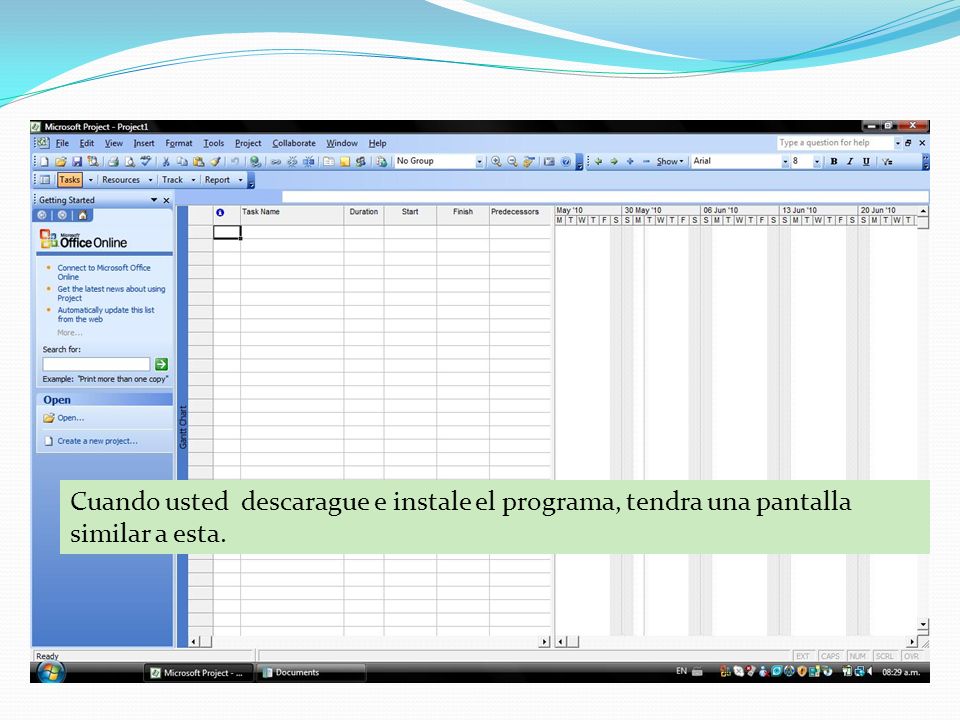The image size is (960, 720).
Task: Expand the Resources guide dropdown arrow
Action: tap(151, 180)
